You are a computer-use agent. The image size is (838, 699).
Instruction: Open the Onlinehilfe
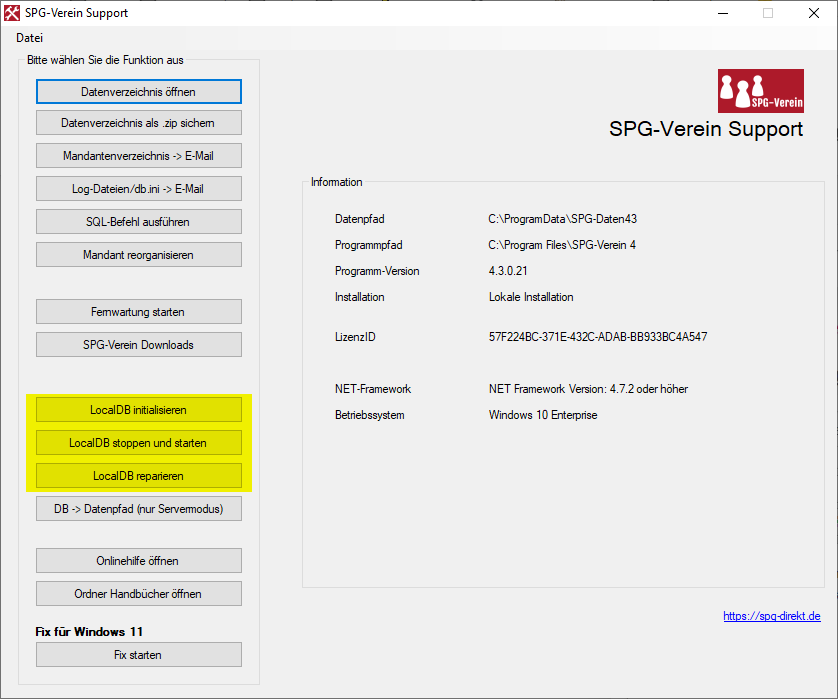click(138, 561)
